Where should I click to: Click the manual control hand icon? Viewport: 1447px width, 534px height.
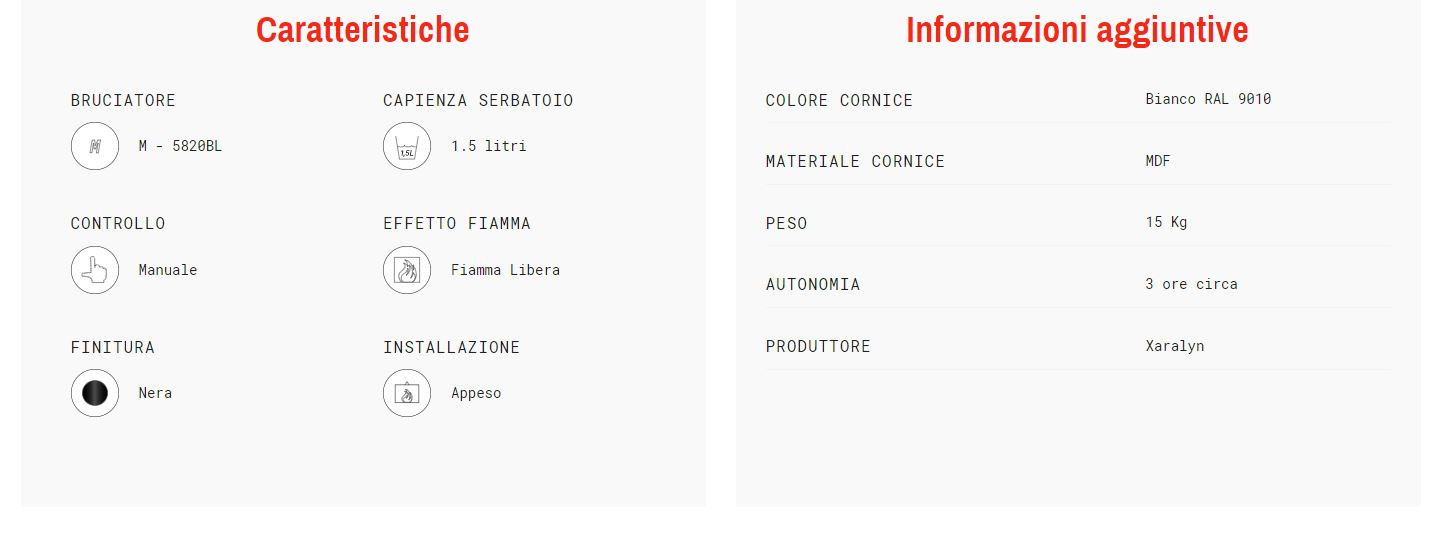click(x=95, y=270)
